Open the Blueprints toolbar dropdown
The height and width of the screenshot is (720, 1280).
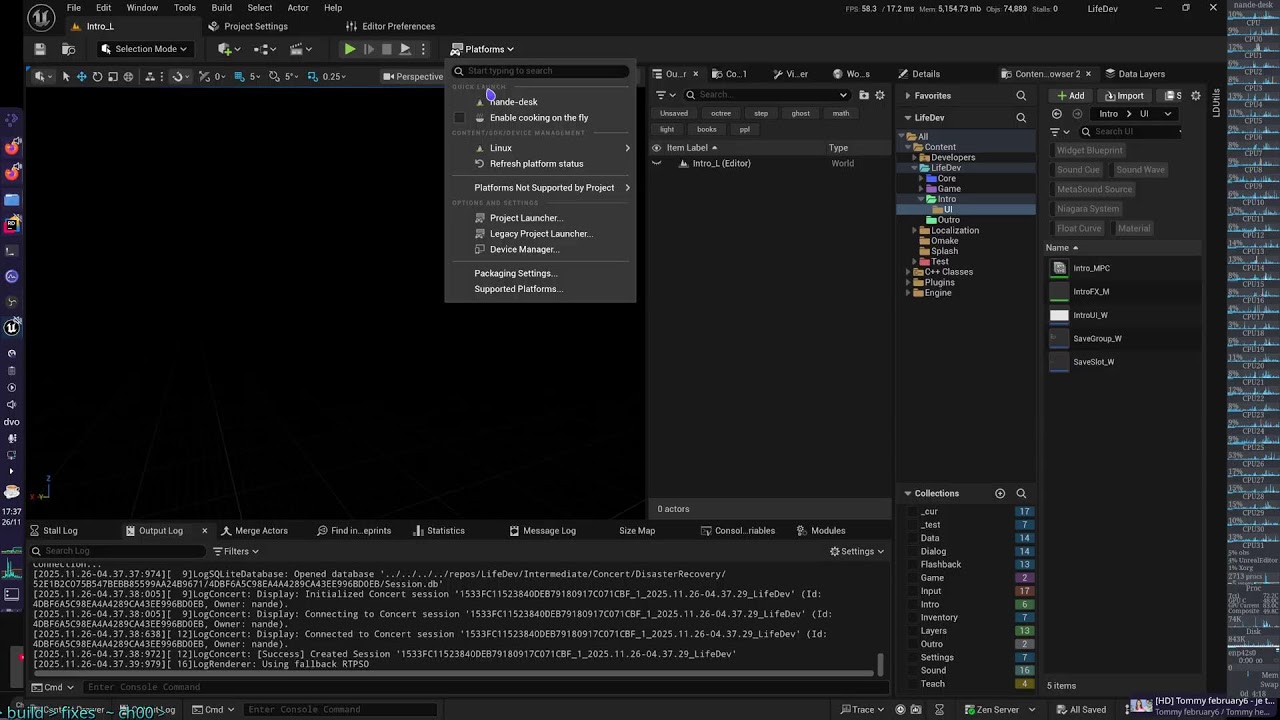(264, 49)
